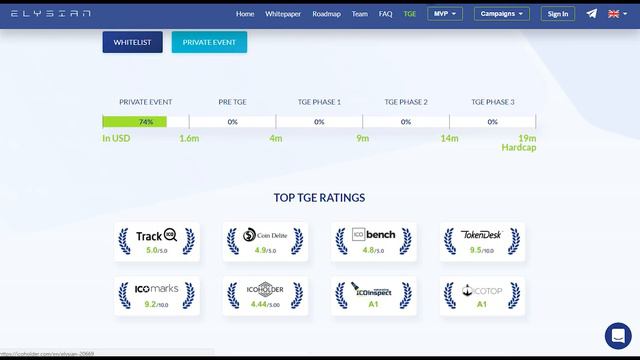Click the '4m' milestone label
Viewport: 640px width, 360px height.
(276, 138)
